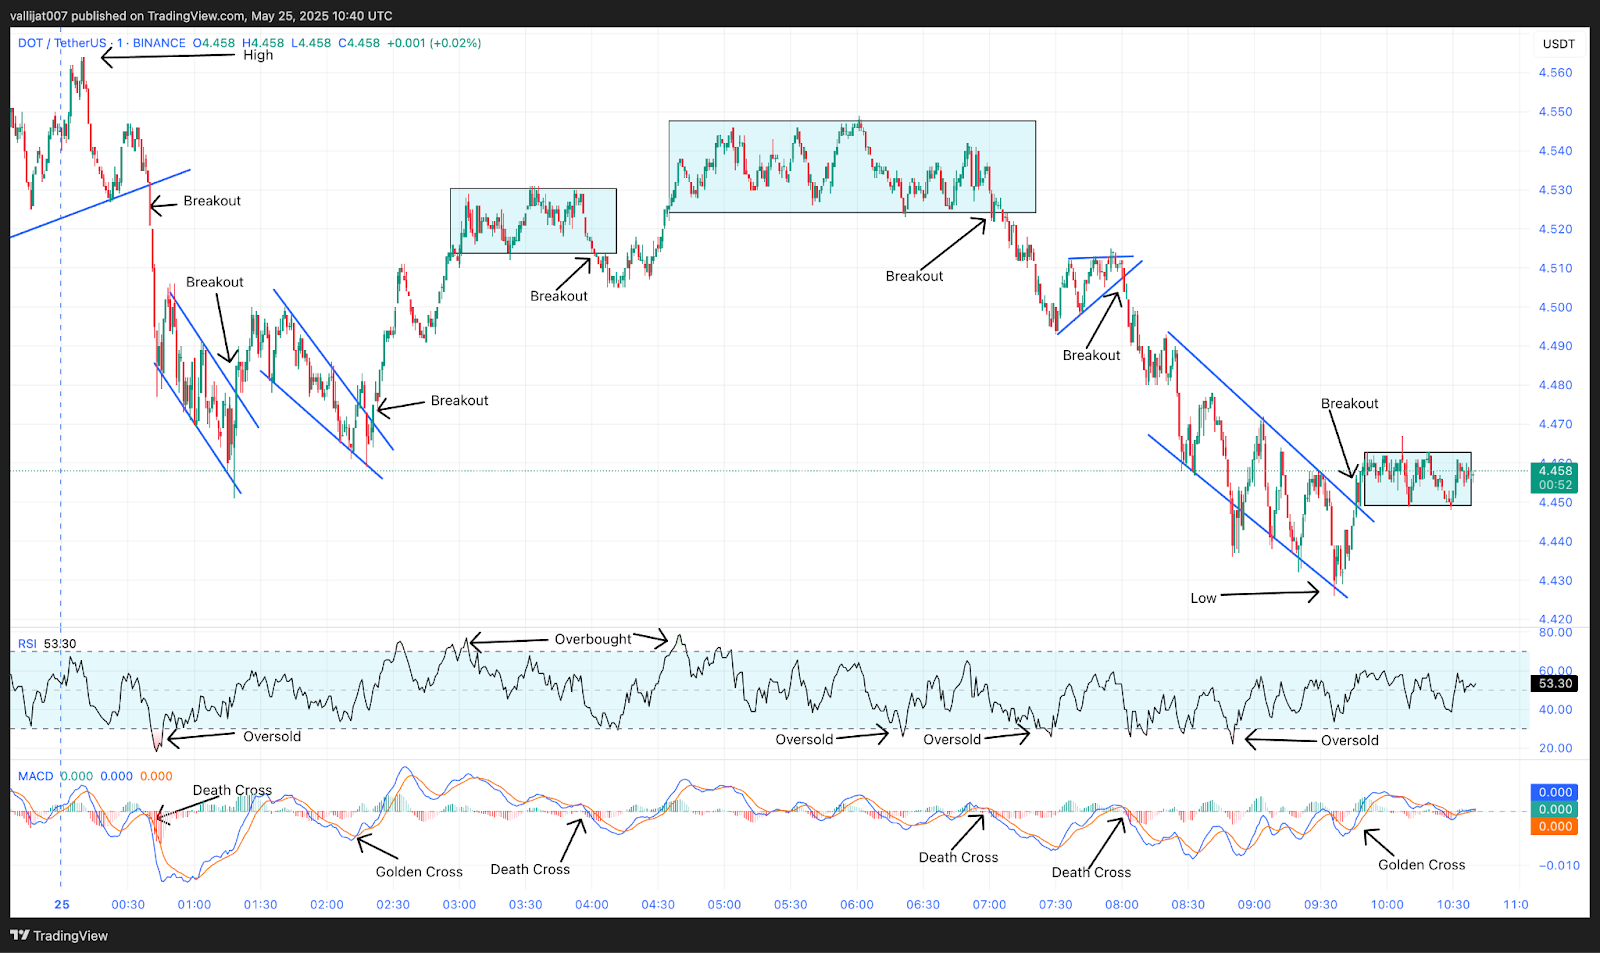Click the header text 'vallijat007 published on TradingView.com'
The width and height of the screenshot is (1600, 953).
[x=127, y=16]
